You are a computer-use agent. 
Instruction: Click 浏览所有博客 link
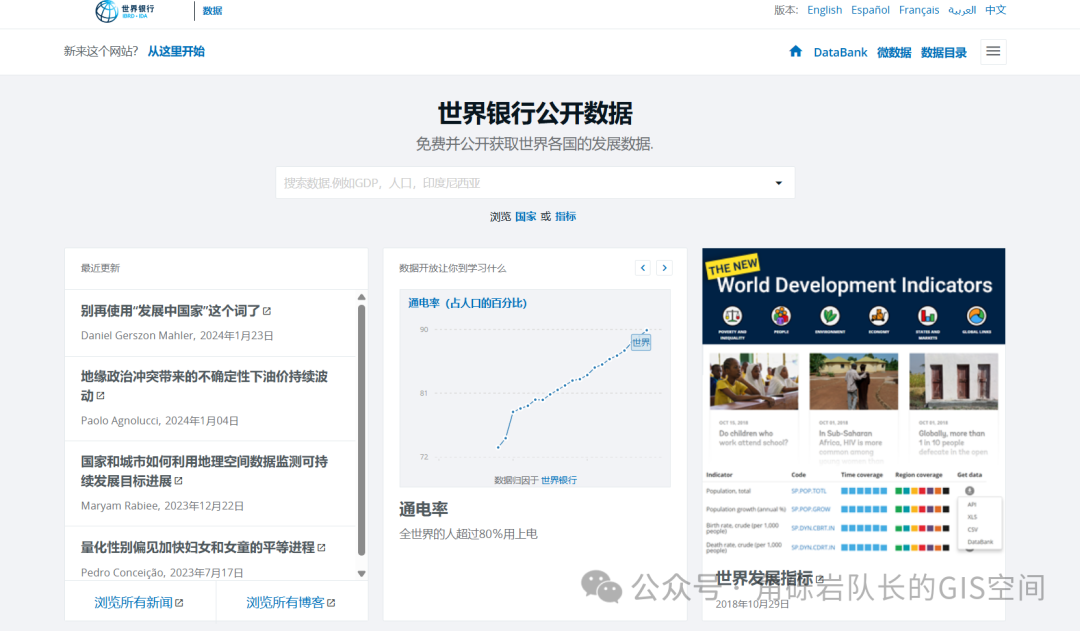[285, 603]
